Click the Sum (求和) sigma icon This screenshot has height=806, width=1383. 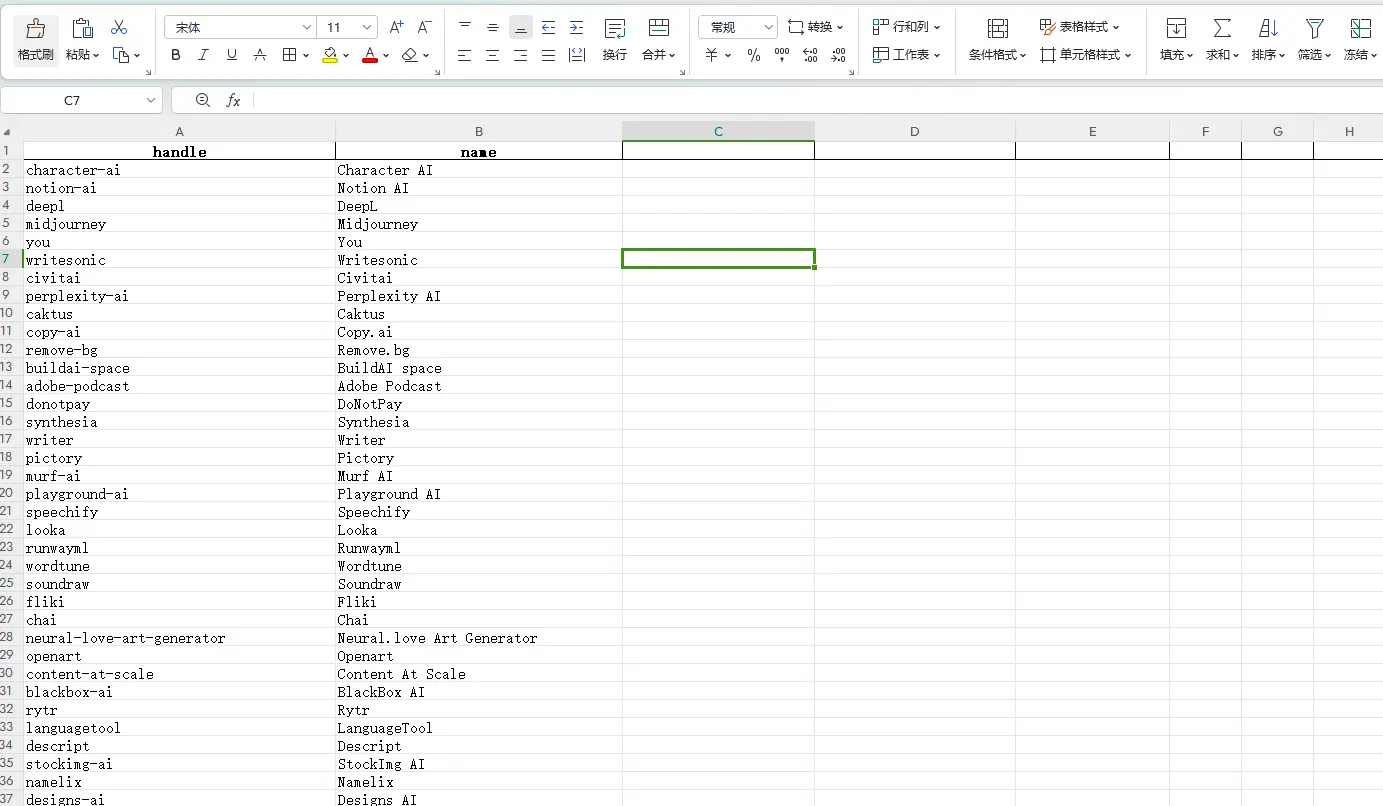click(x=1222, y=28)
